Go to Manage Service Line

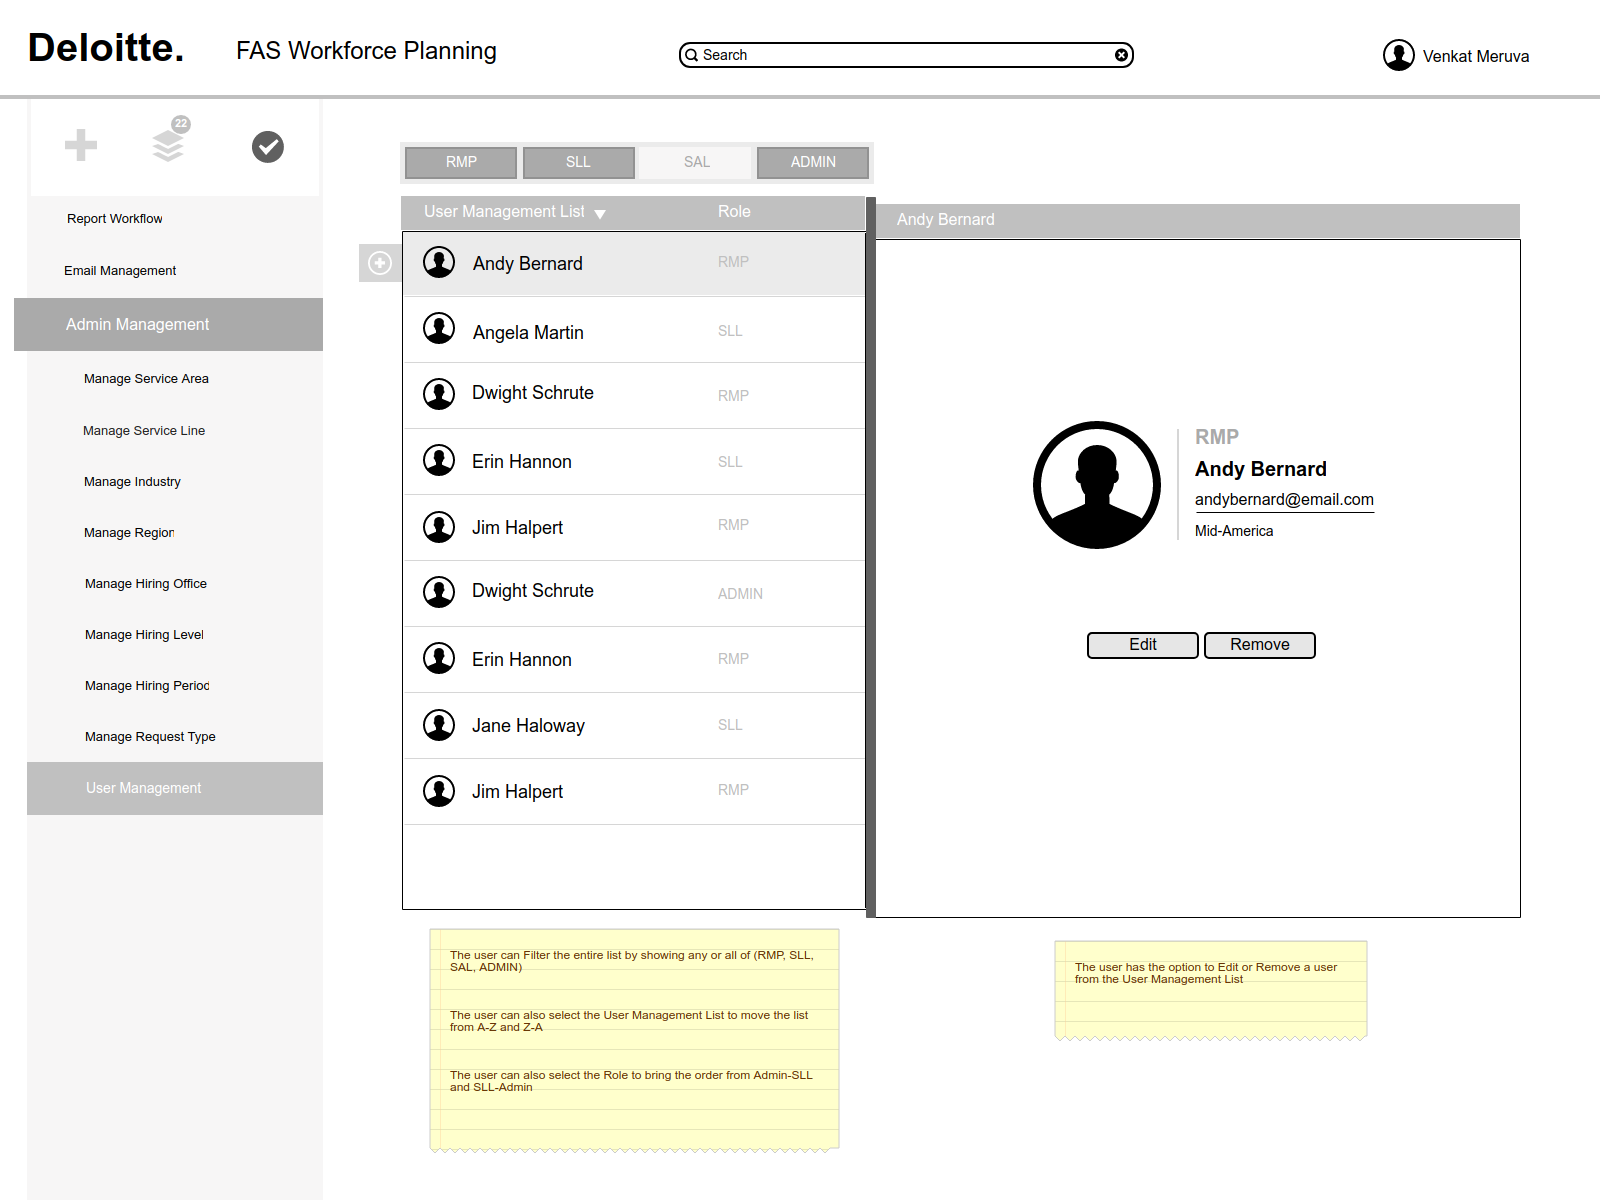[x=144, y=431]
